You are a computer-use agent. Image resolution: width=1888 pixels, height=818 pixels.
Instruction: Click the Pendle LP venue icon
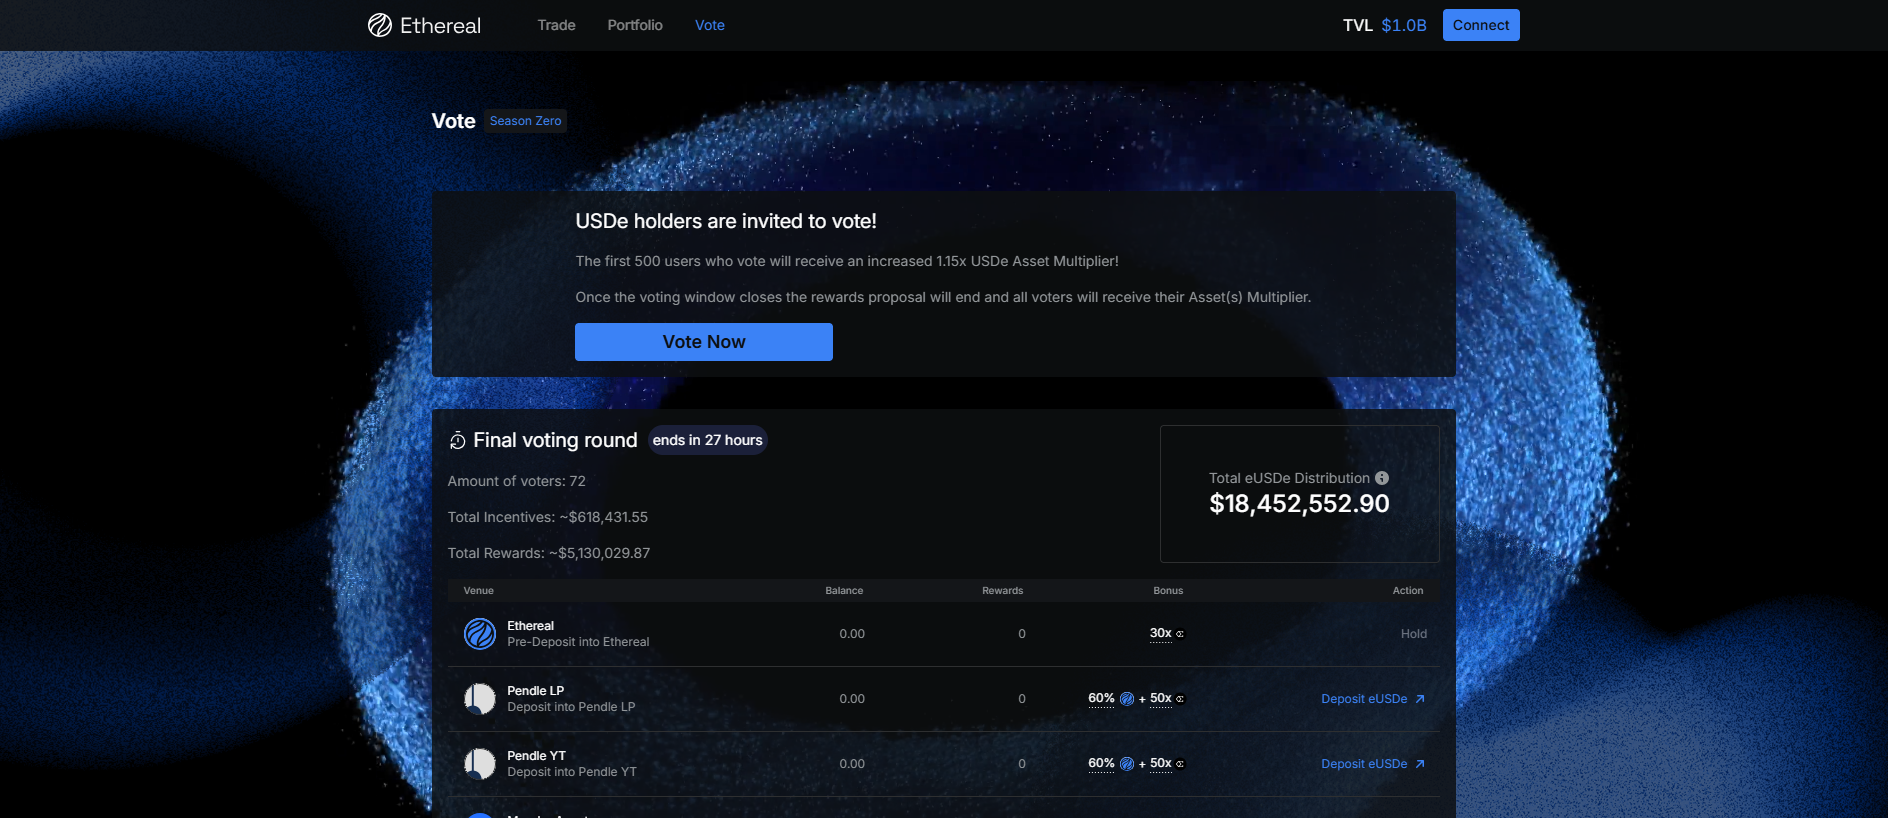(x=480, y=699)
